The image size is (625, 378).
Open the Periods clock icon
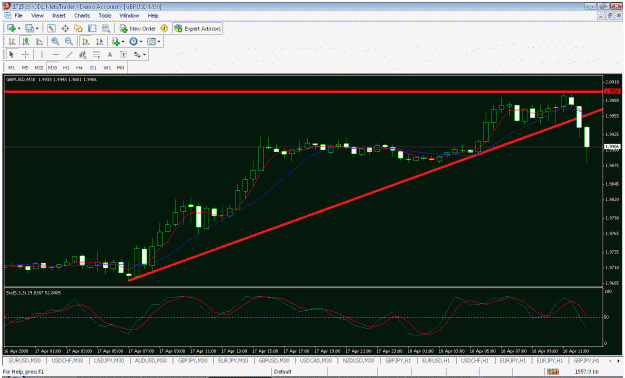134,41
